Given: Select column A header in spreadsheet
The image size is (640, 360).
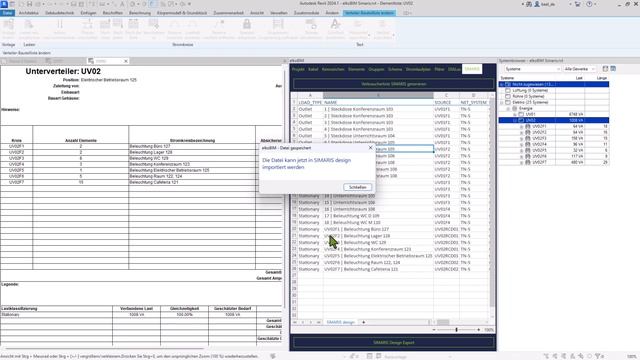Looking at the screenshot, I should (x=310, y=96).
